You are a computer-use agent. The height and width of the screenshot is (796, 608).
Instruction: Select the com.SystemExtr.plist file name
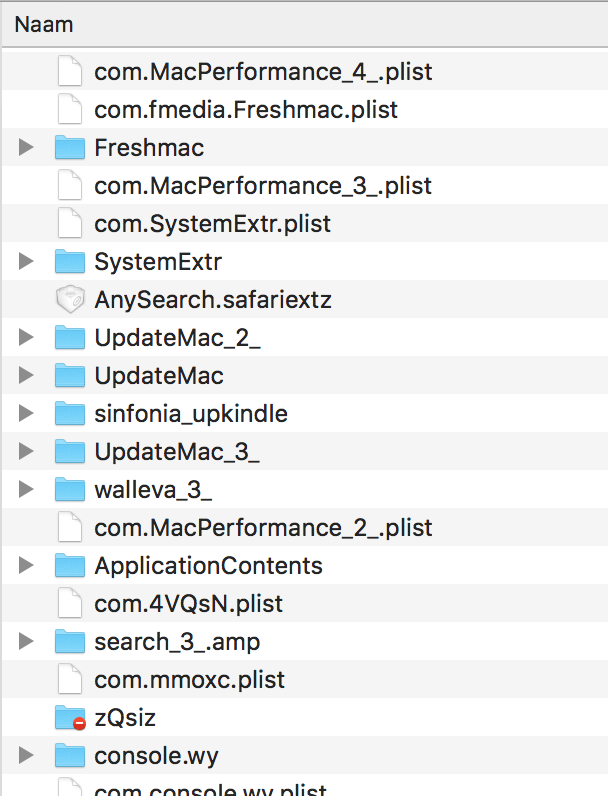[x=213, y=224]
